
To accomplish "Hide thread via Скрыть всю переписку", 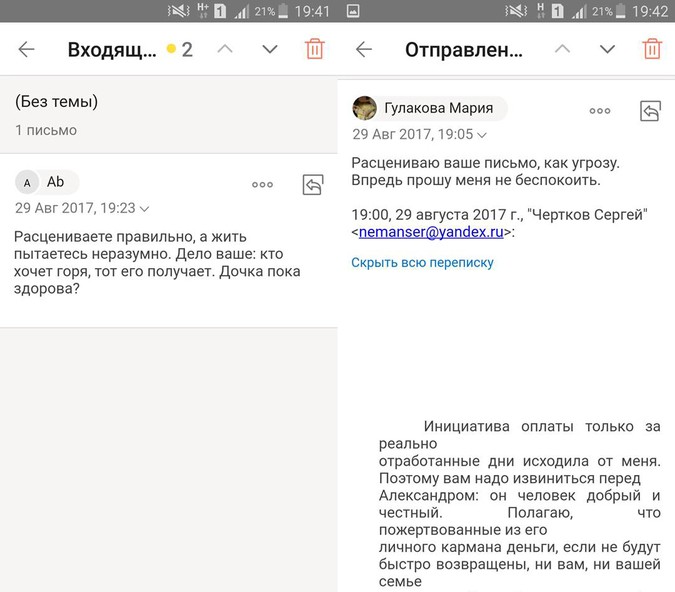I will tap(422, 263).
